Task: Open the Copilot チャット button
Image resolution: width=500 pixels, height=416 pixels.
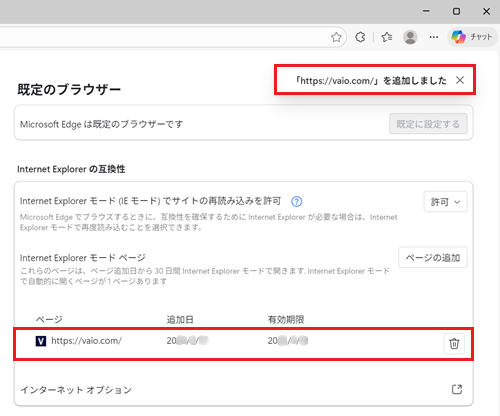Action: pos(472,37)
